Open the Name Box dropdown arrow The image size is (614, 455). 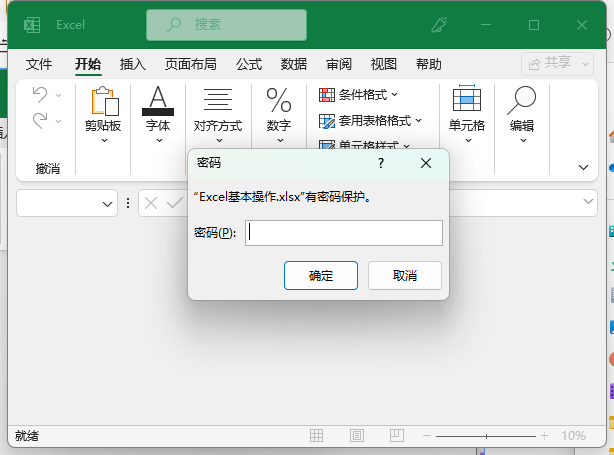(x=107, y=204)
